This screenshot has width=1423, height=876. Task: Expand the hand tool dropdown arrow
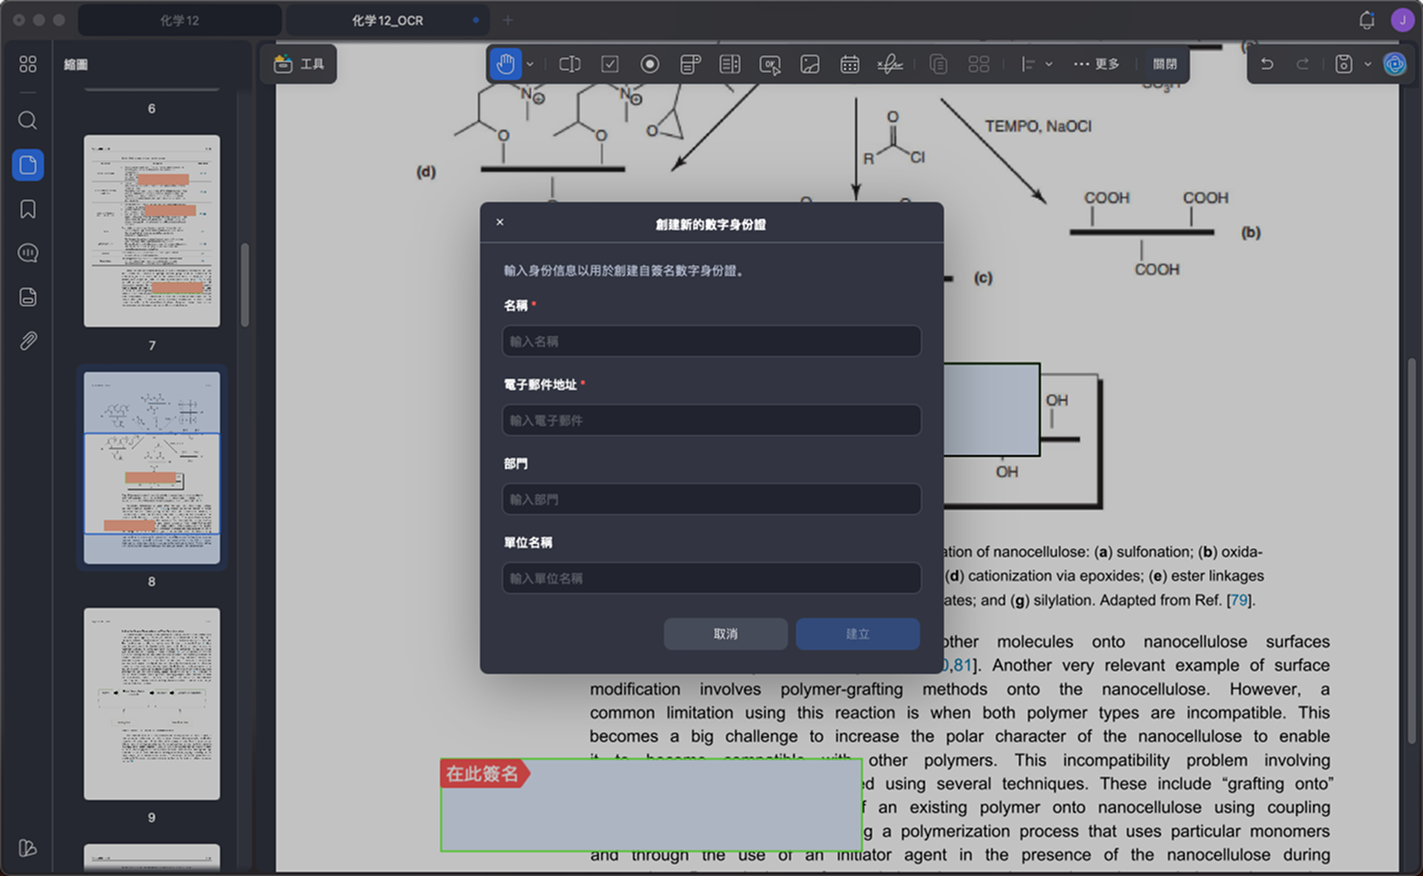coord(530,64)
